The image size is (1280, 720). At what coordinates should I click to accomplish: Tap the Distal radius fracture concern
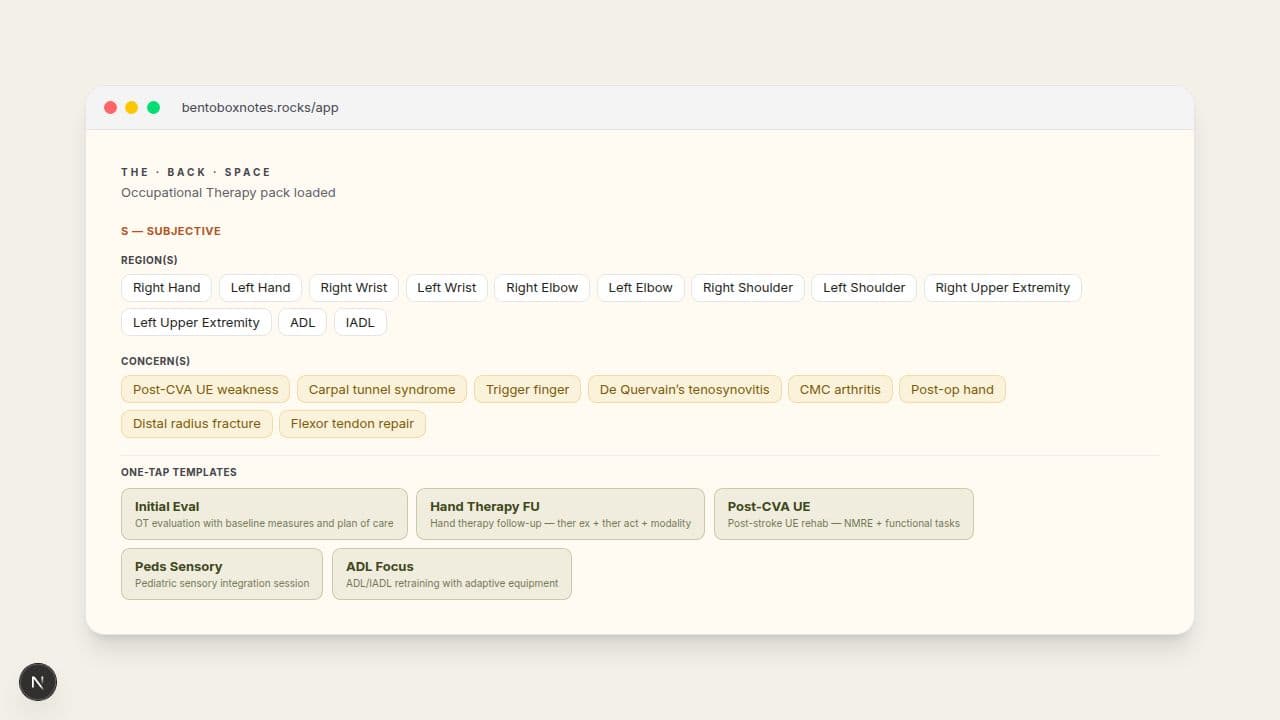(197, 424)
